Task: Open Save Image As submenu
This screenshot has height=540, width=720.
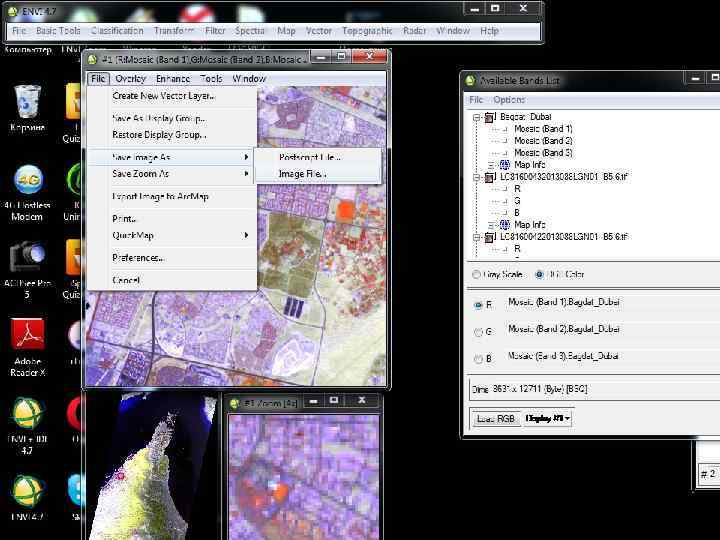Action: tap(170, 157)
